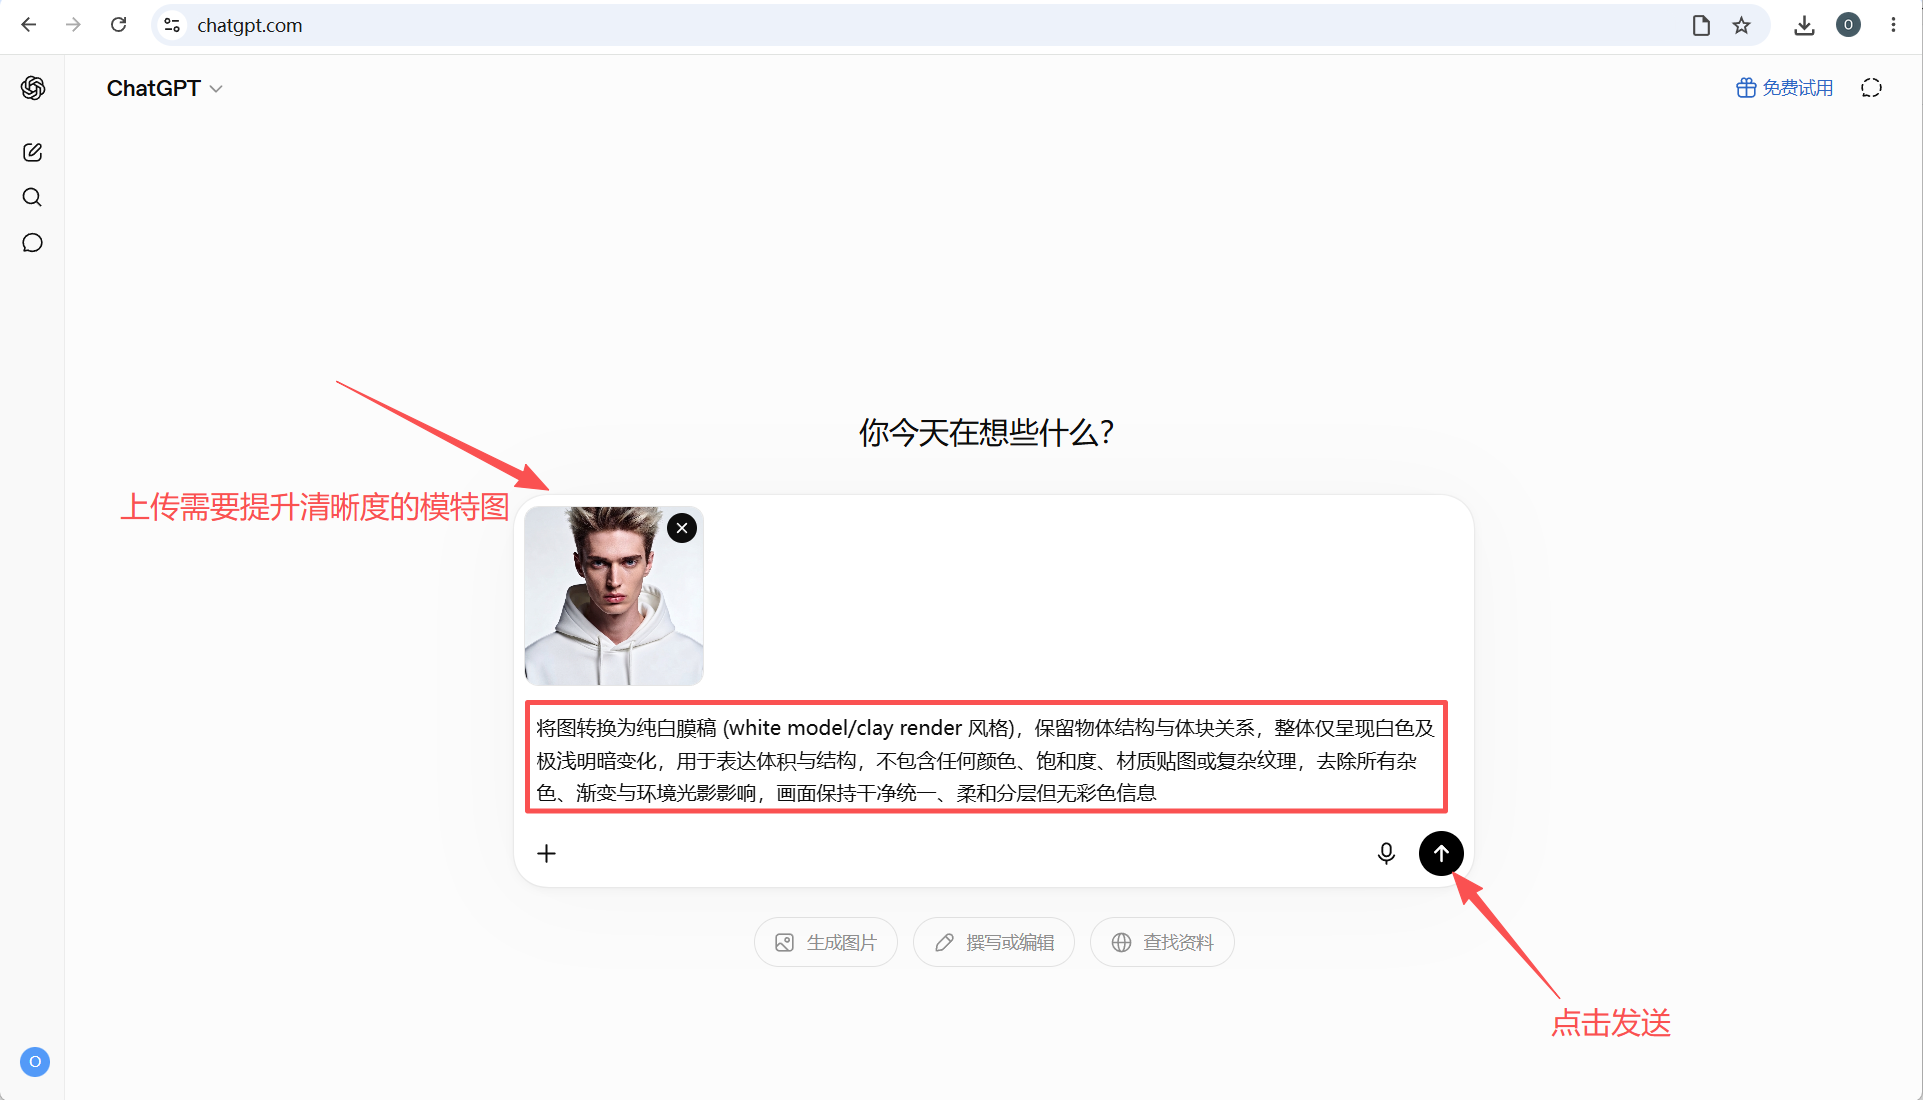The height and width of the screenshot is (1100, 1923).
Task: Choose the 撰写或编辑 suggestion
Action: pyautogui.click(x=994, y=942)
